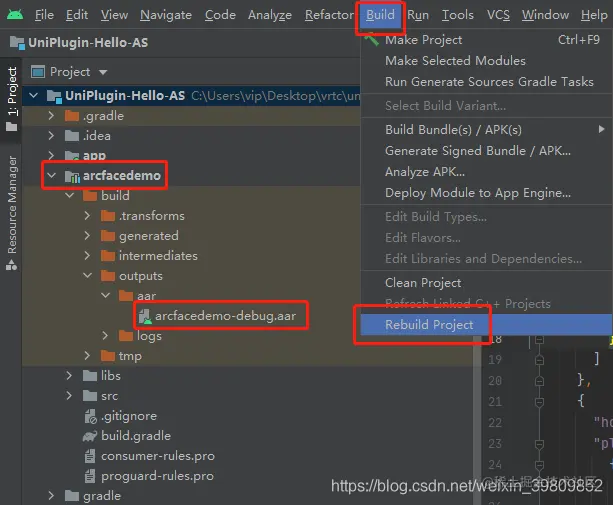
Task: Open the File menu
Action: click(44, 15)
